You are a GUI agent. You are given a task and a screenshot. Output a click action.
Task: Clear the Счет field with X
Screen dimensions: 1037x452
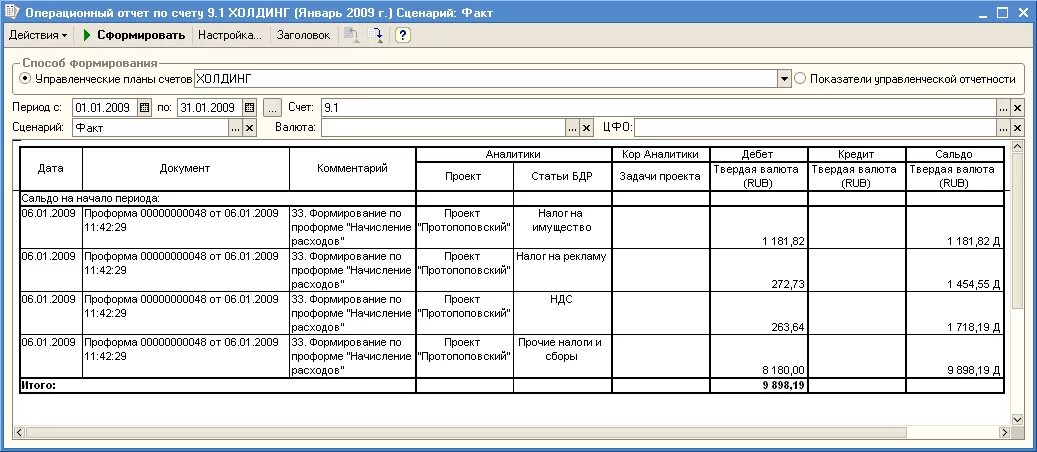(x=1017, y=107)
